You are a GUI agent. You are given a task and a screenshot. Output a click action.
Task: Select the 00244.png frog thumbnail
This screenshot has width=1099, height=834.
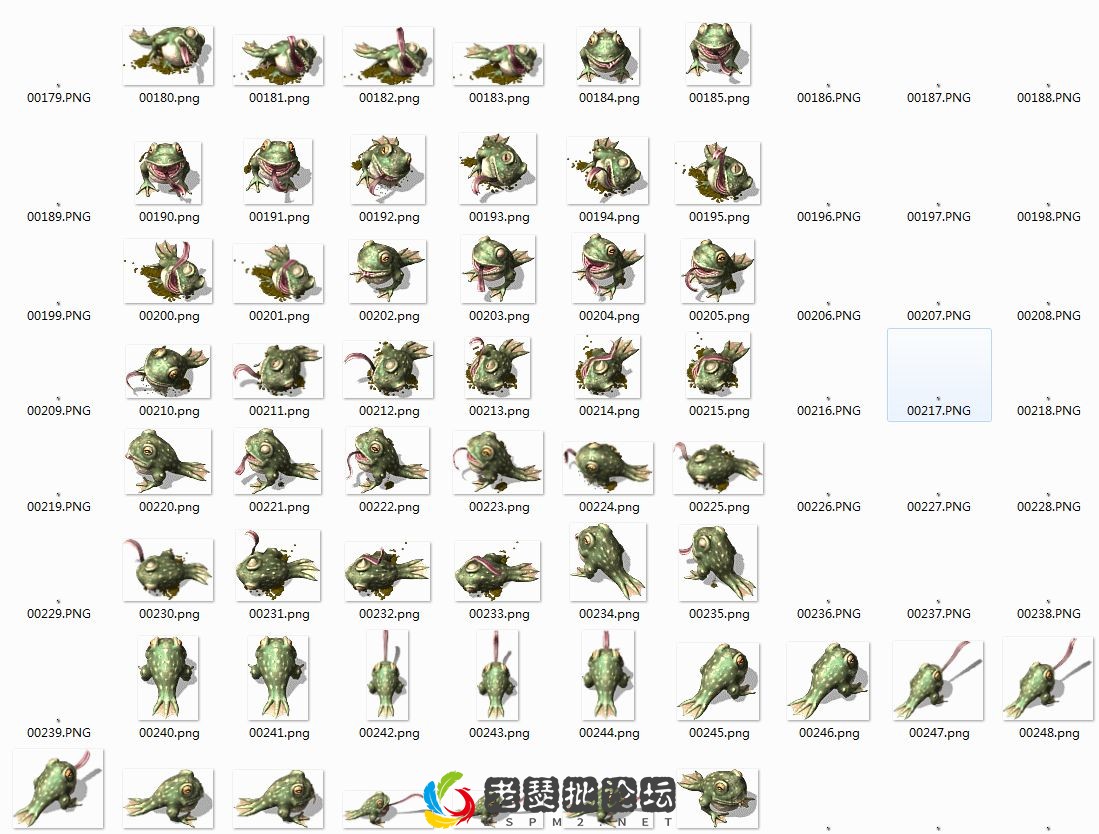click(608, 675)
